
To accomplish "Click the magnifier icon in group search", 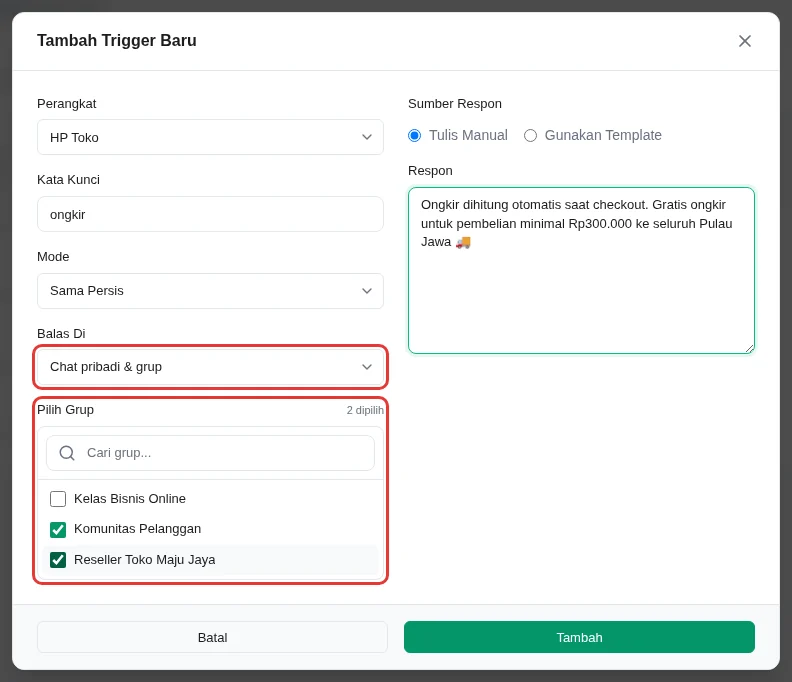I will pyautogui.click(x=67, y=453).
